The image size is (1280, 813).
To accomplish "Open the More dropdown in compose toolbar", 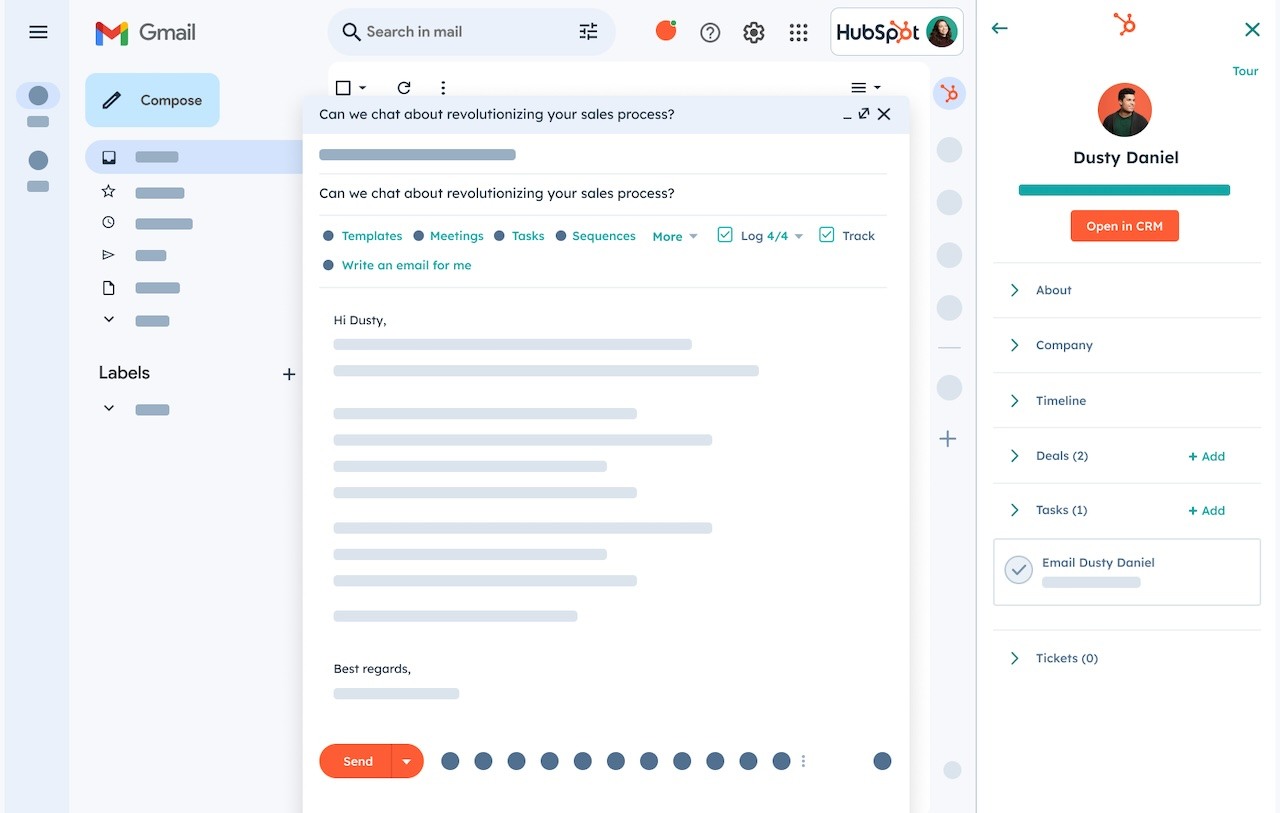I will click(675, 237).
